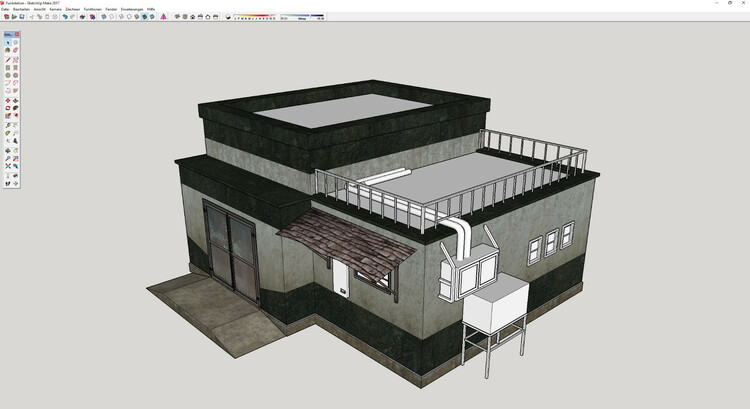The height and width of the screenshot is (409, 750).
Task: Choose the Rotate tool
Action: [8, 108]
